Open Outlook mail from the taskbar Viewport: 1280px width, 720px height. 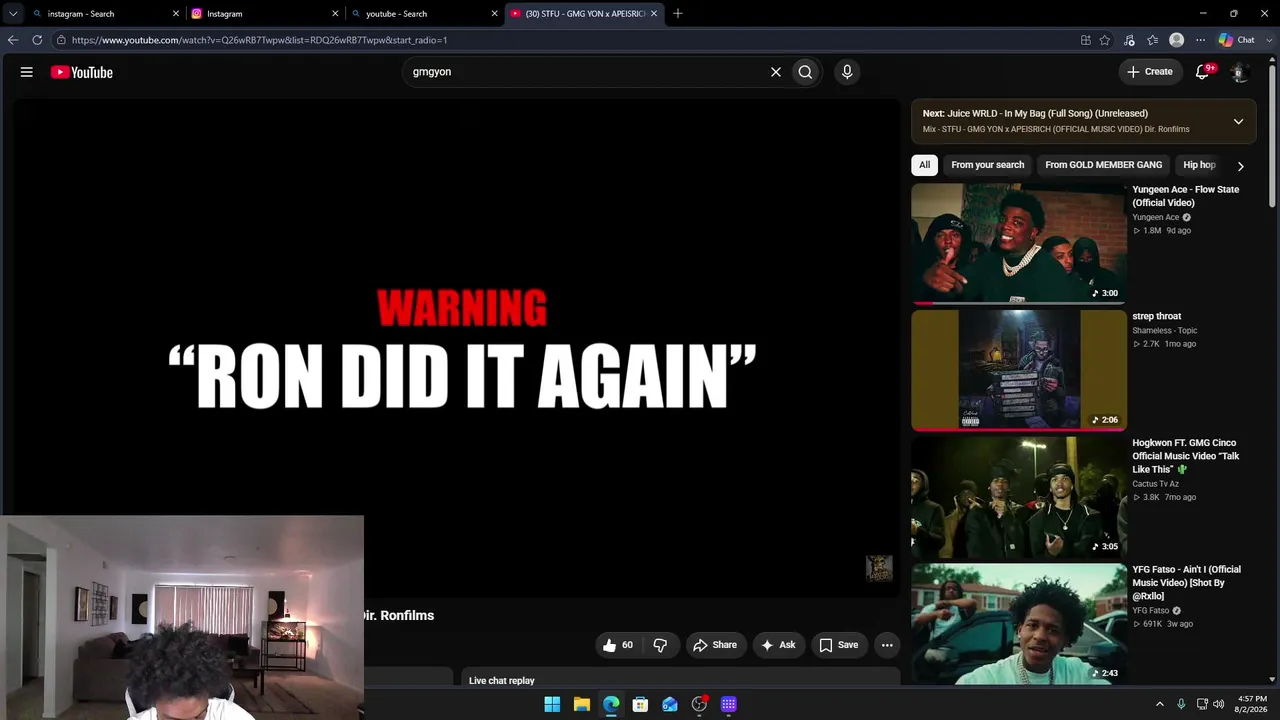coord(670,704)
